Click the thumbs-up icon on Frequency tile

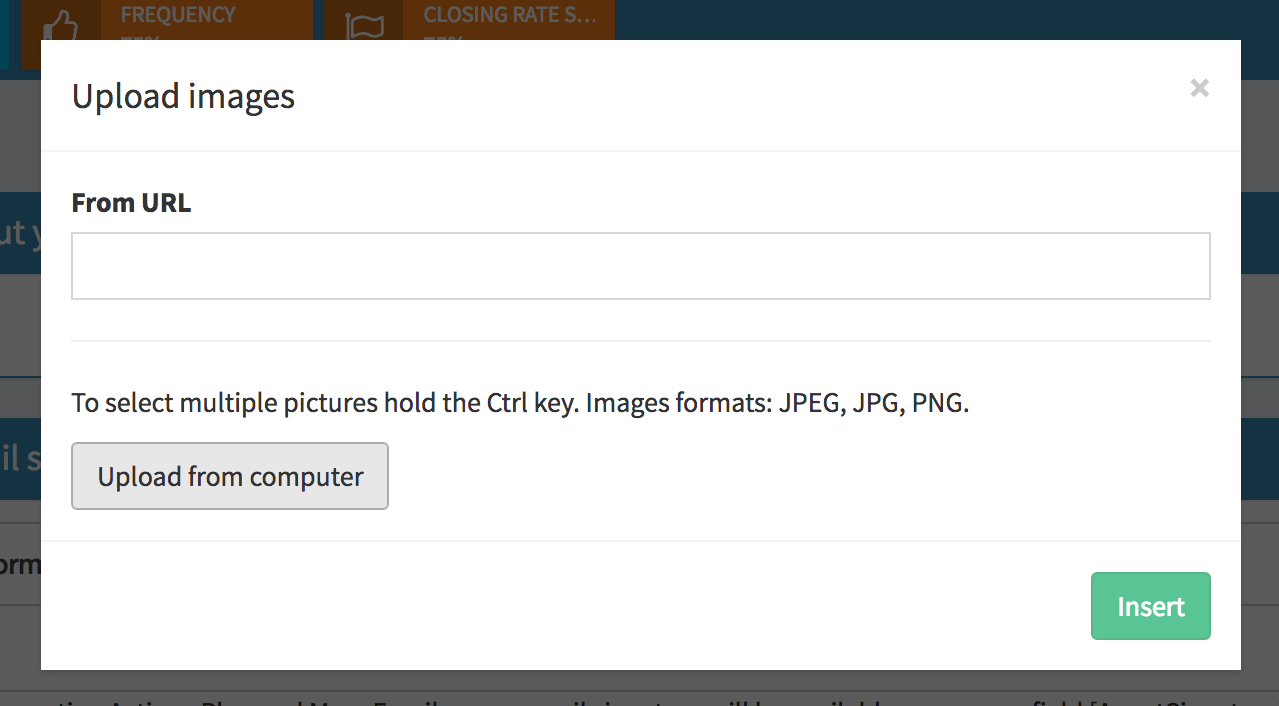(61, 22)
